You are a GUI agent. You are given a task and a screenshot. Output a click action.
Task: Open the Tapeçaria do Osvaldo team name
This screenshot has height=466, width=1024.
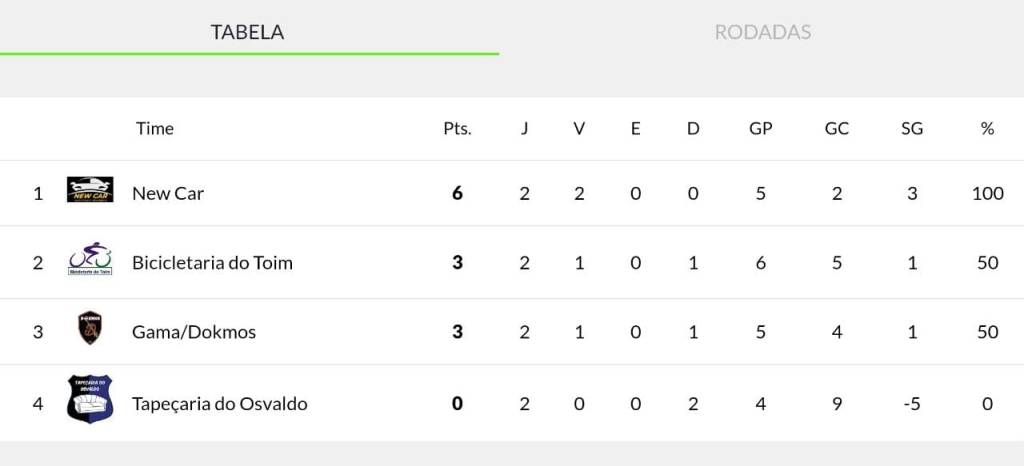coord(219,404)
